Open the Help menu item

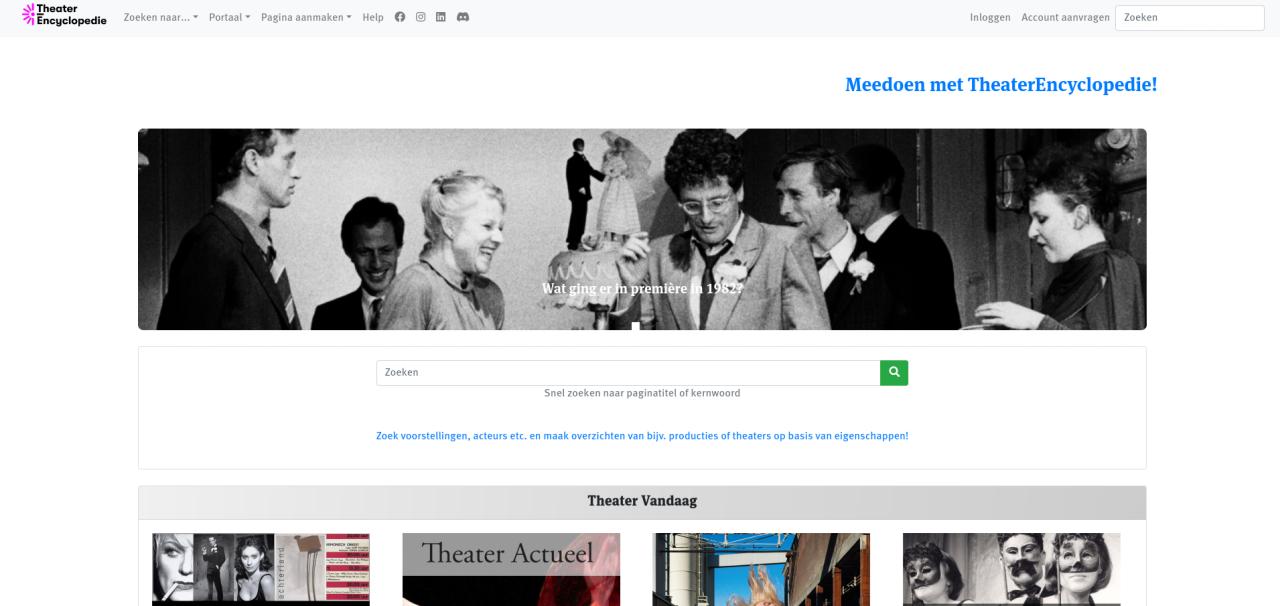point(373,17)
